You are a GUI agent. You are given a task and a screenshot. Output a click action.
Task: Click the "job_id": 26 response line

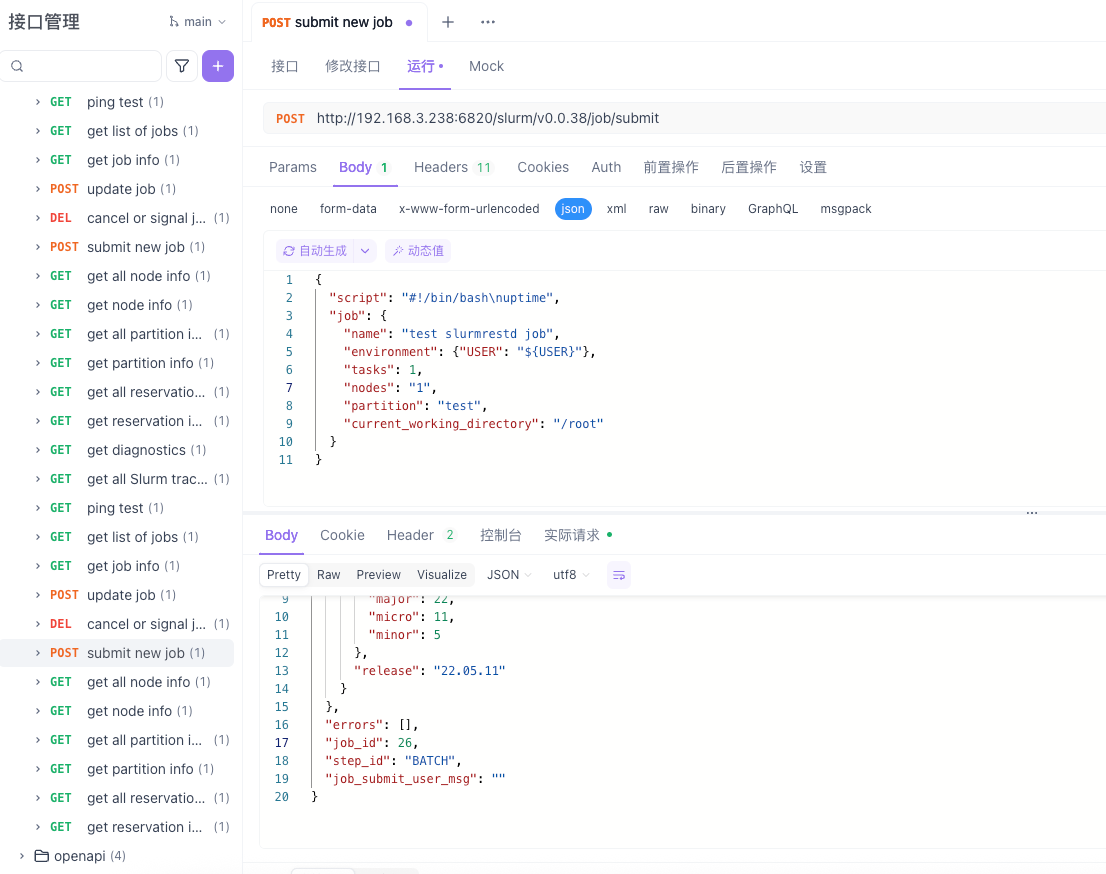371,743
